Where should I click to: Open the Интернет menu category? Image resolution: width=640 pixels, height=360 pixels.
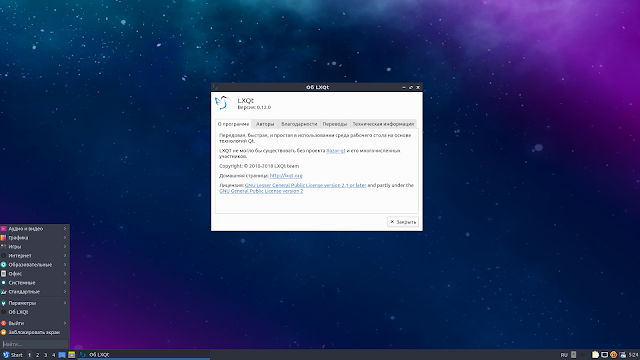35,256
